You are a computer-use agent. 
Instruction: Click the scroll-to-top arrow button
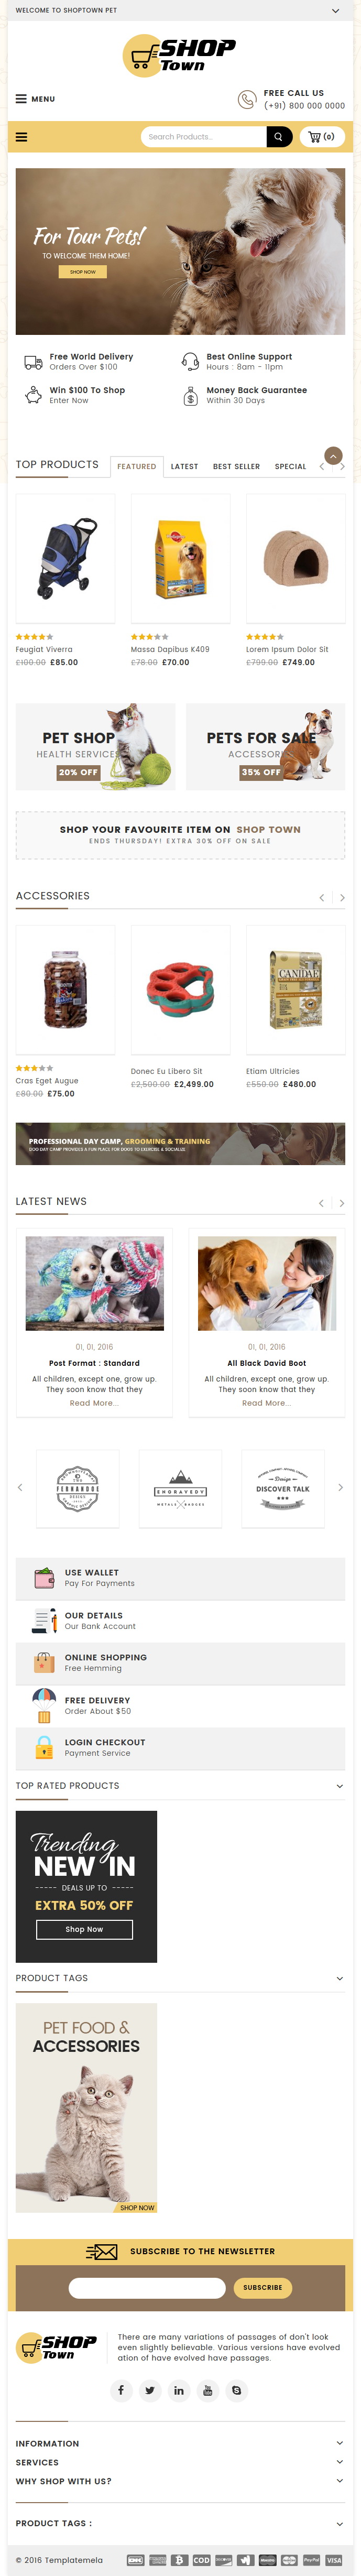334,455
